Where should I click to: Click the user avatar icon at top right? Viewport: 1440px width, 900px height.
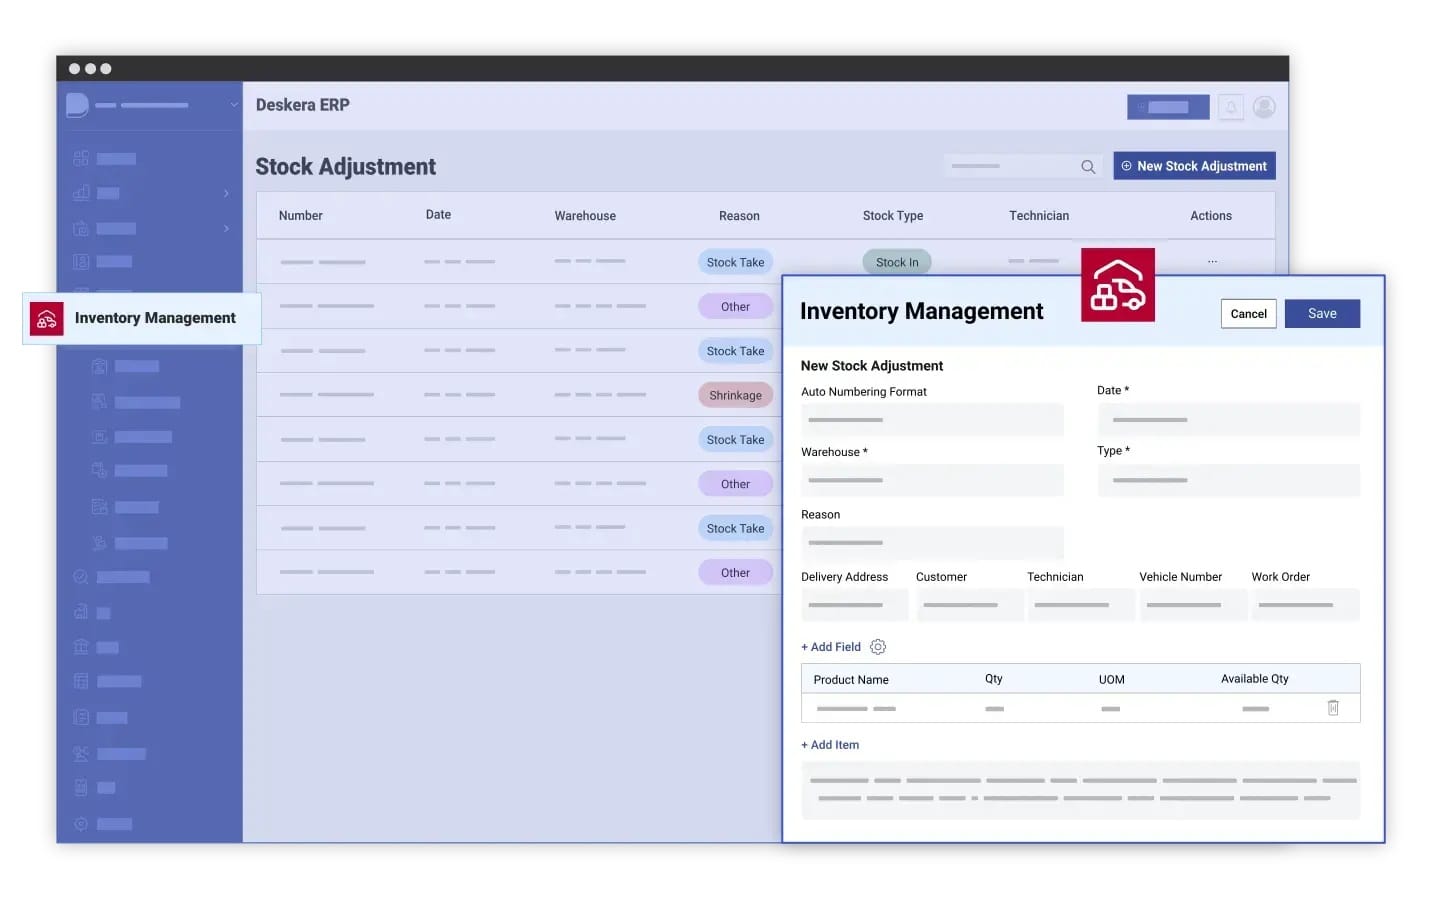tap(1264, 106)
